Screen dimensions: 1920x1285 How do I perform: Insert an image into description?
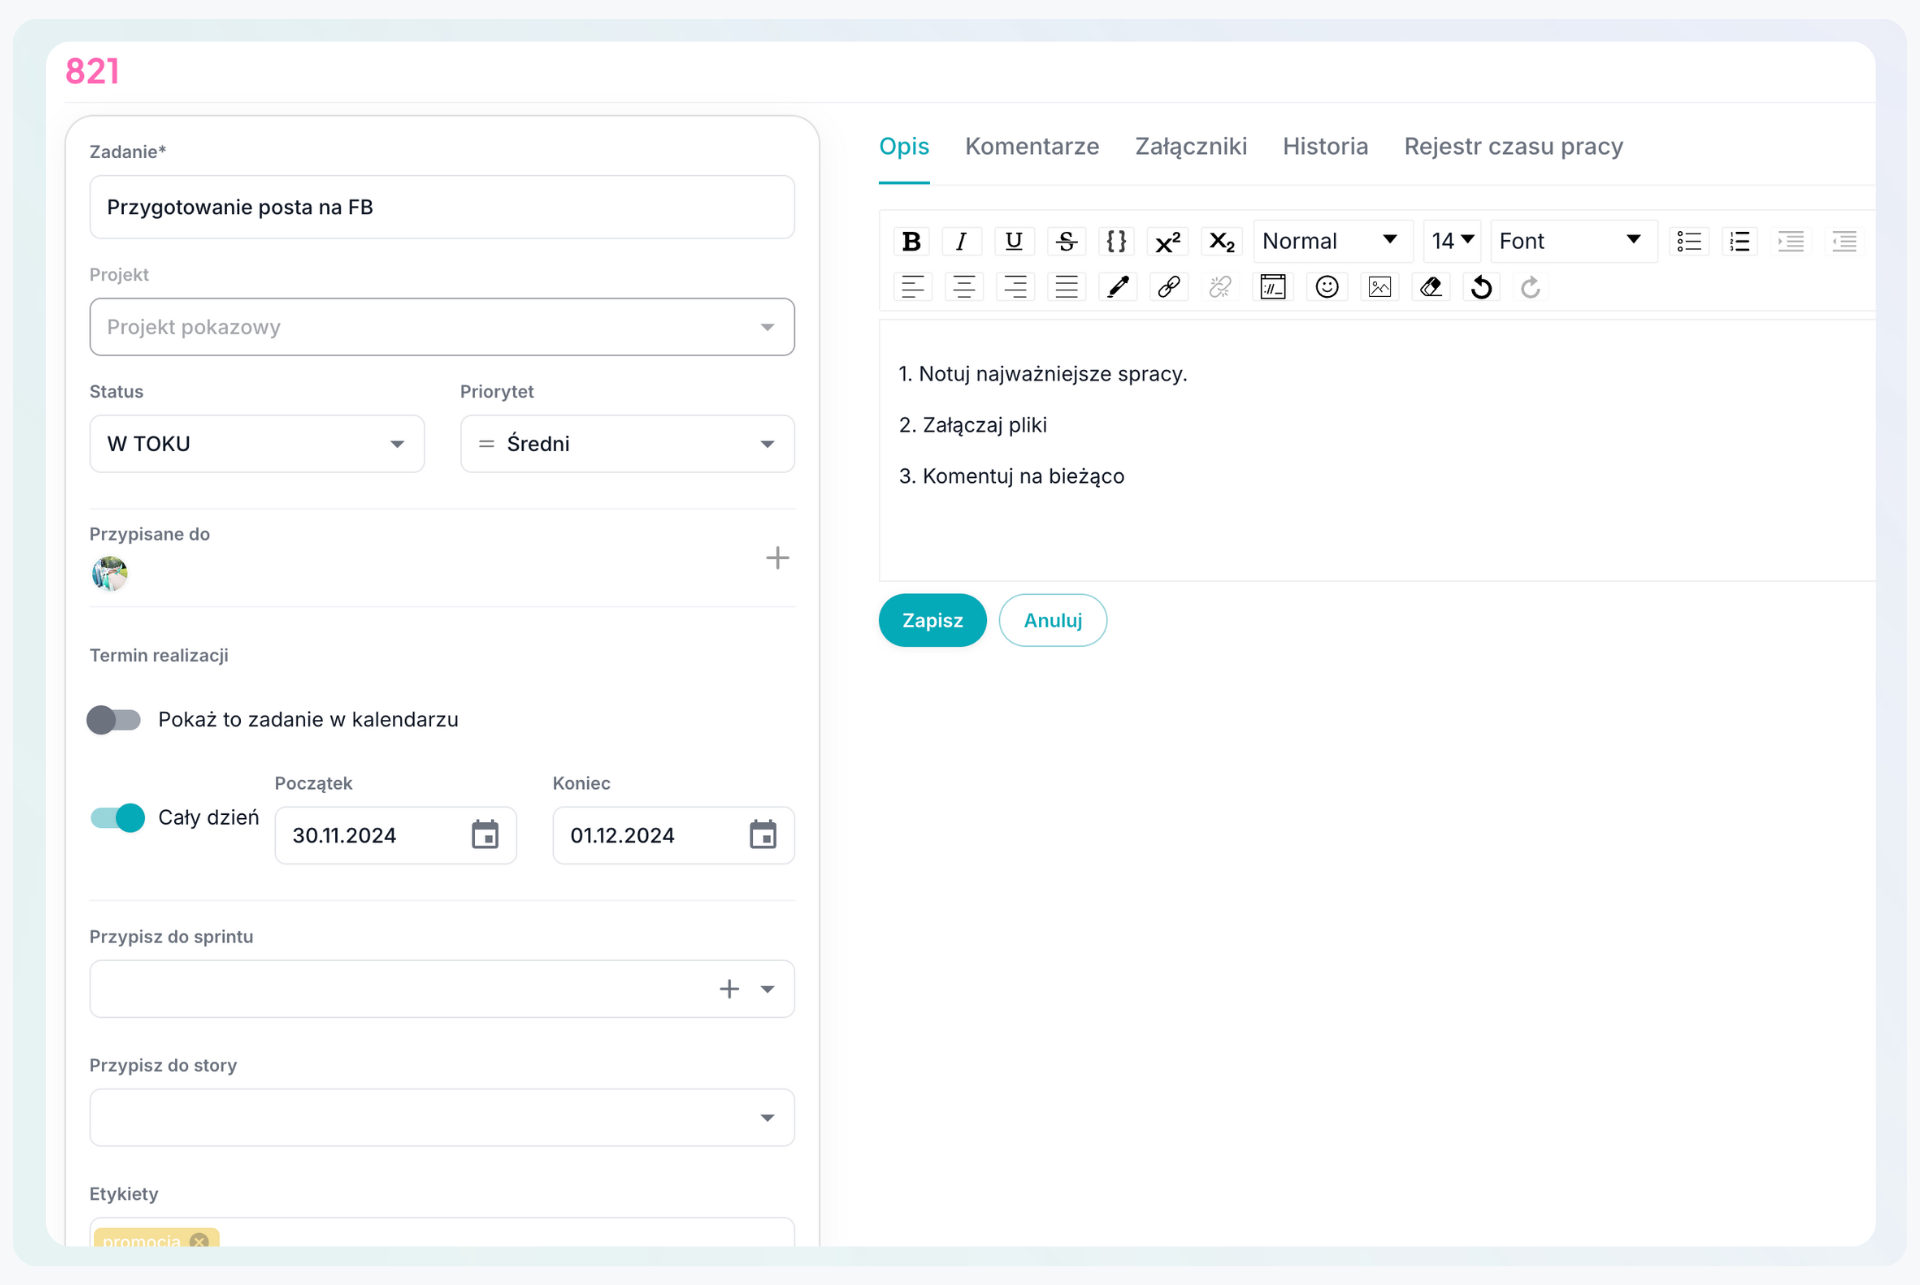[x=1379, y=288]
